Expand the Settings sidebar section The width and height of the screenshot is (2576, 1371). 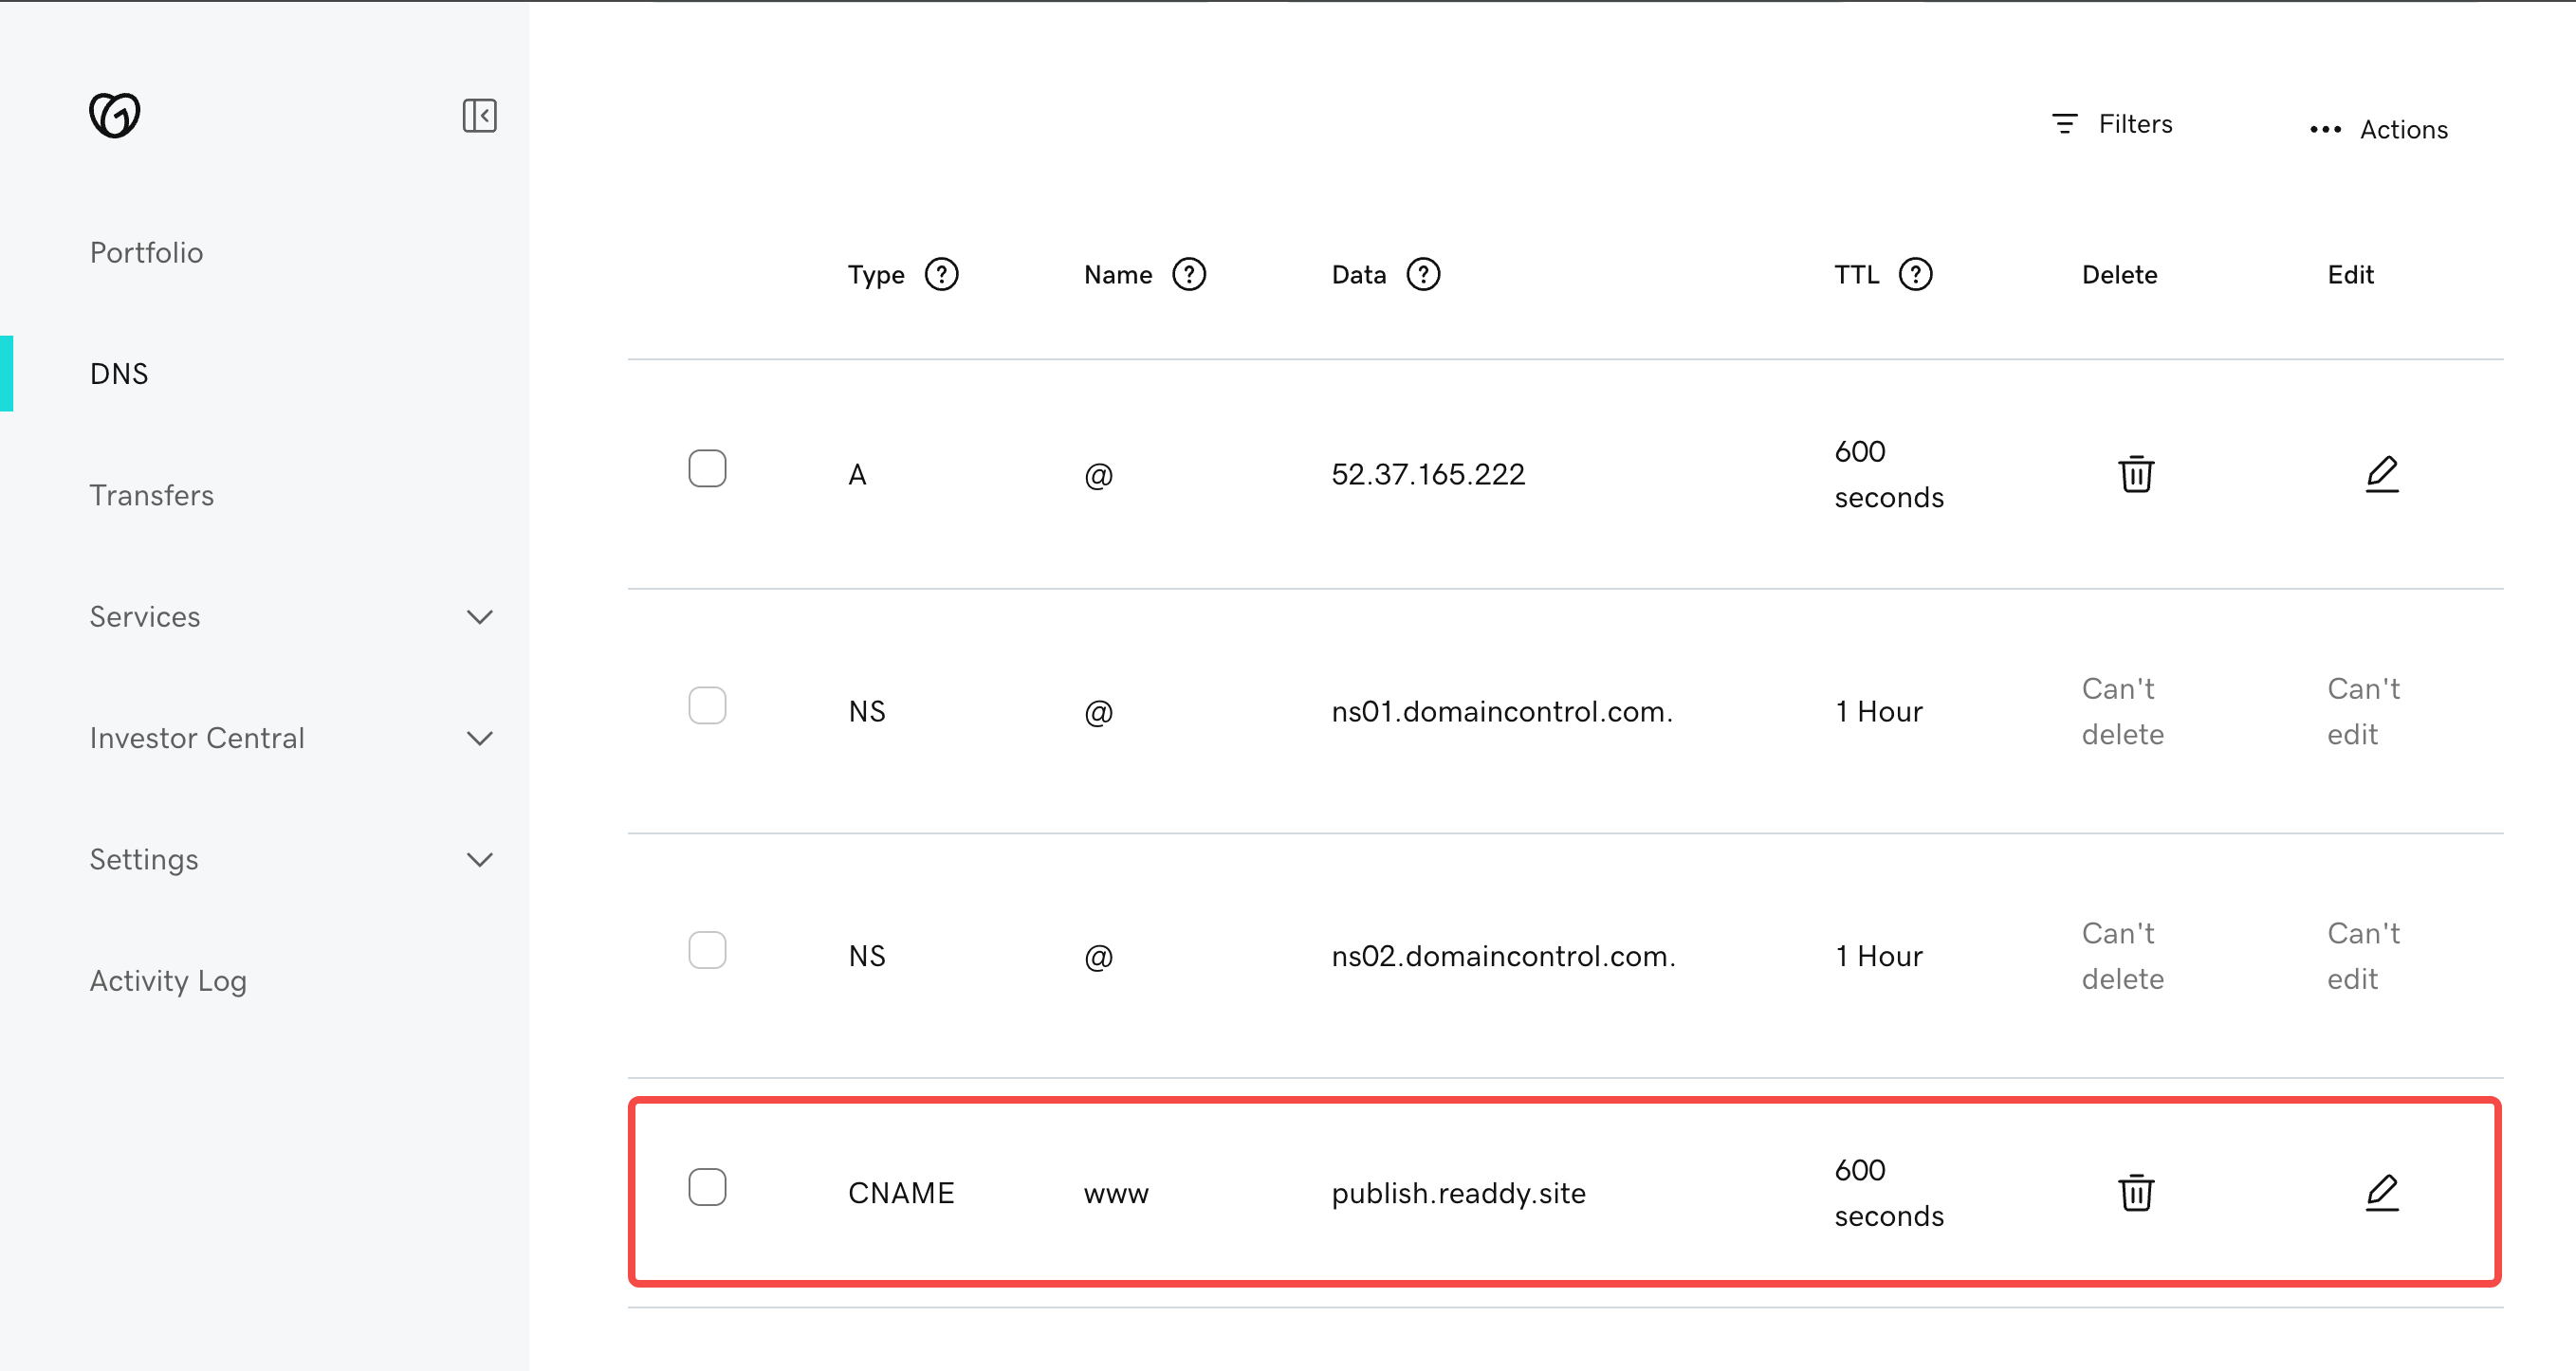coord(479,860)
